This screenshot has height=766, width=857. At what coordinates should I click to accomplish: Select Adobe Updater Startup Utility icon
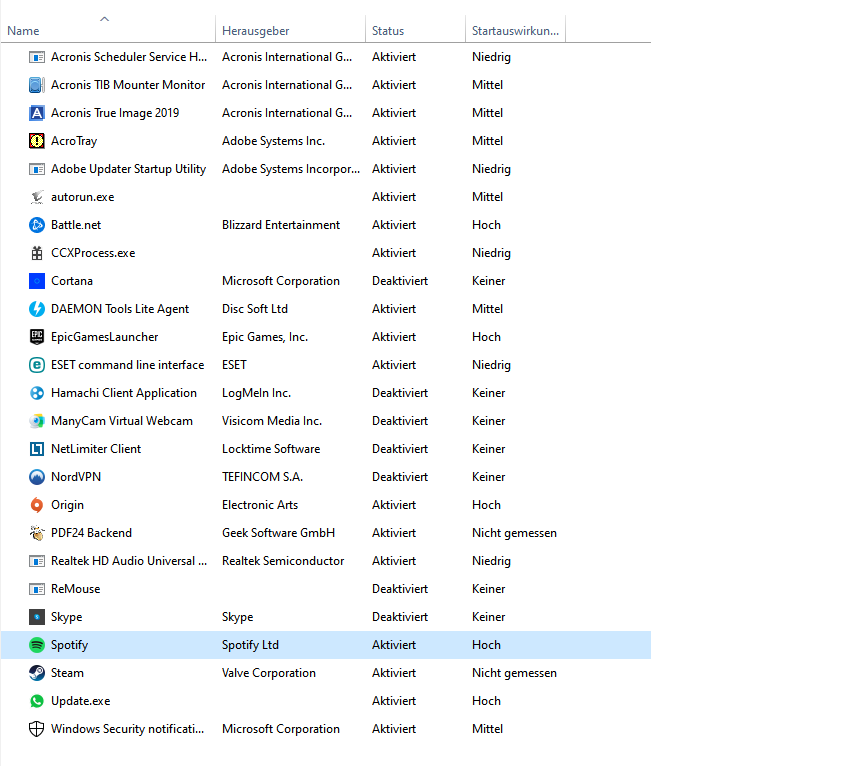tap(37, 169)
